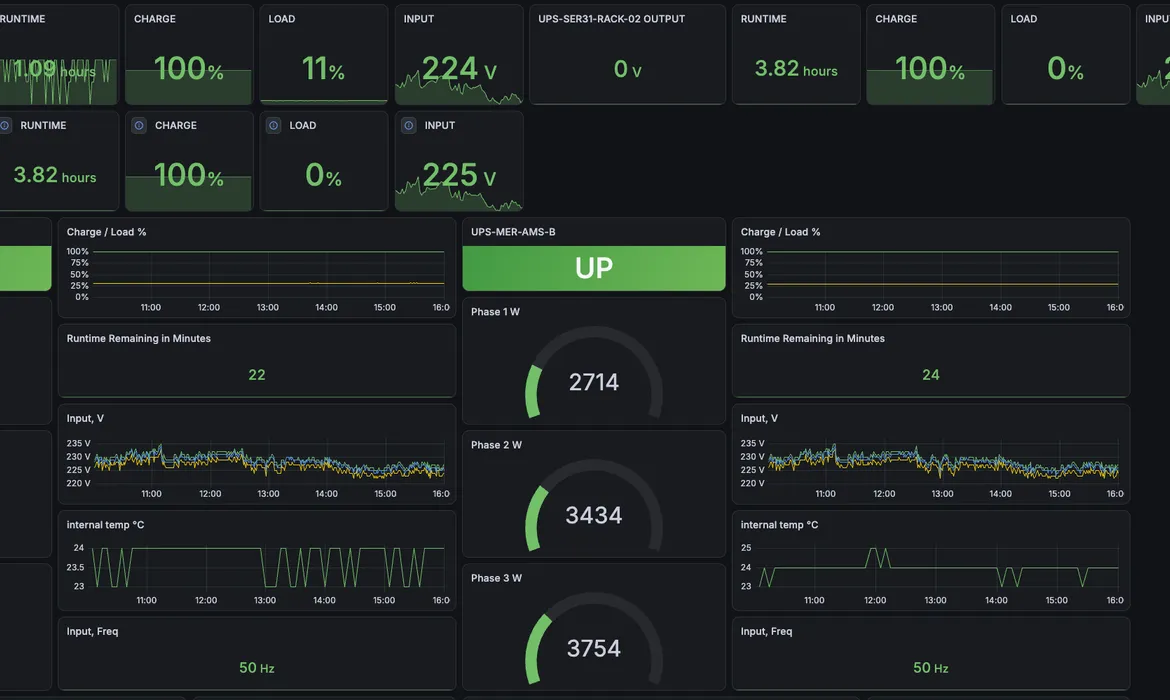Image resolution: width=1170 pixels, height=700 pixels.
Task: Open the UPS-MER-AMS-B panel title
Action: (x=513, y=232)
